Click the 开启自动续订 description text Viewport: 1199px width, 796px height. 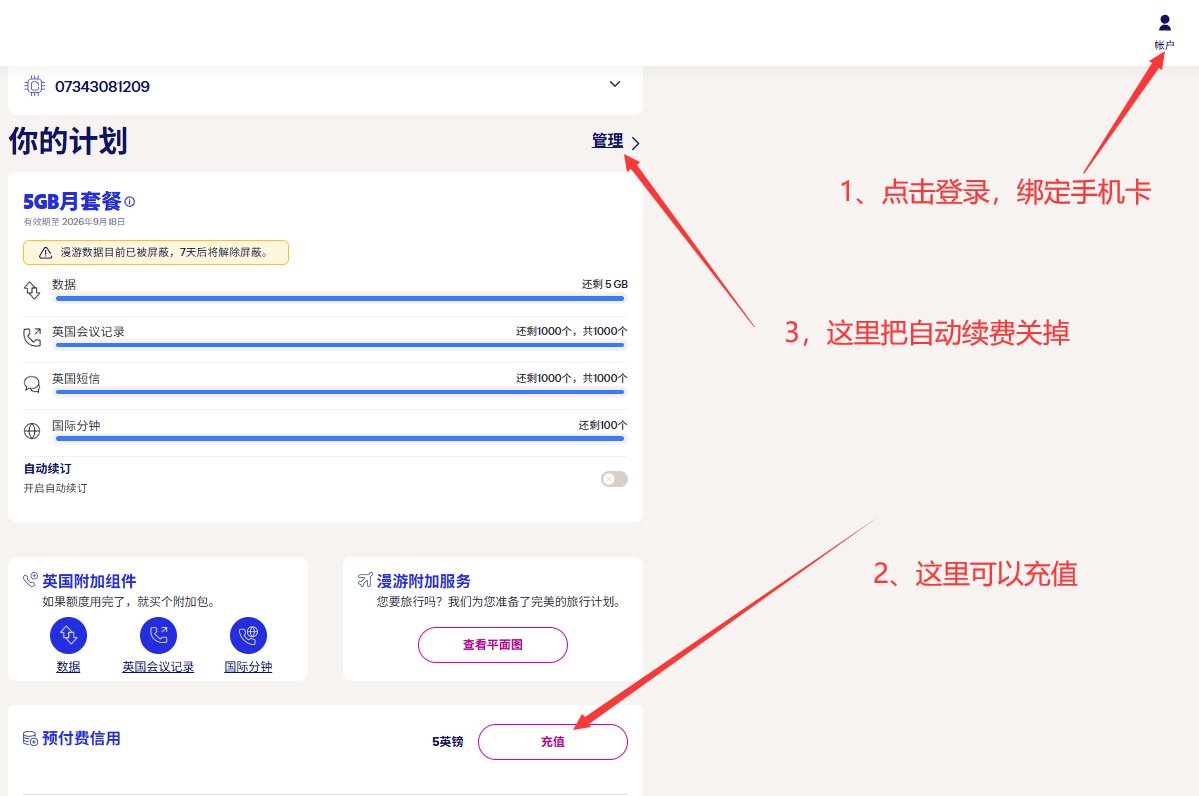[x=55, y=488]
